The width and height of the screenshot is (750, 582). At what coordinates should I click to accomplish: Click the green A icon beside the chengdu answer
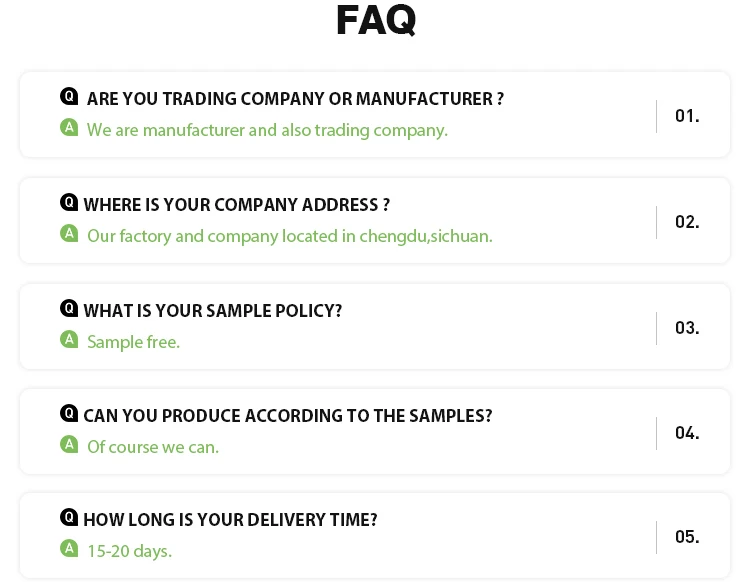69,233
